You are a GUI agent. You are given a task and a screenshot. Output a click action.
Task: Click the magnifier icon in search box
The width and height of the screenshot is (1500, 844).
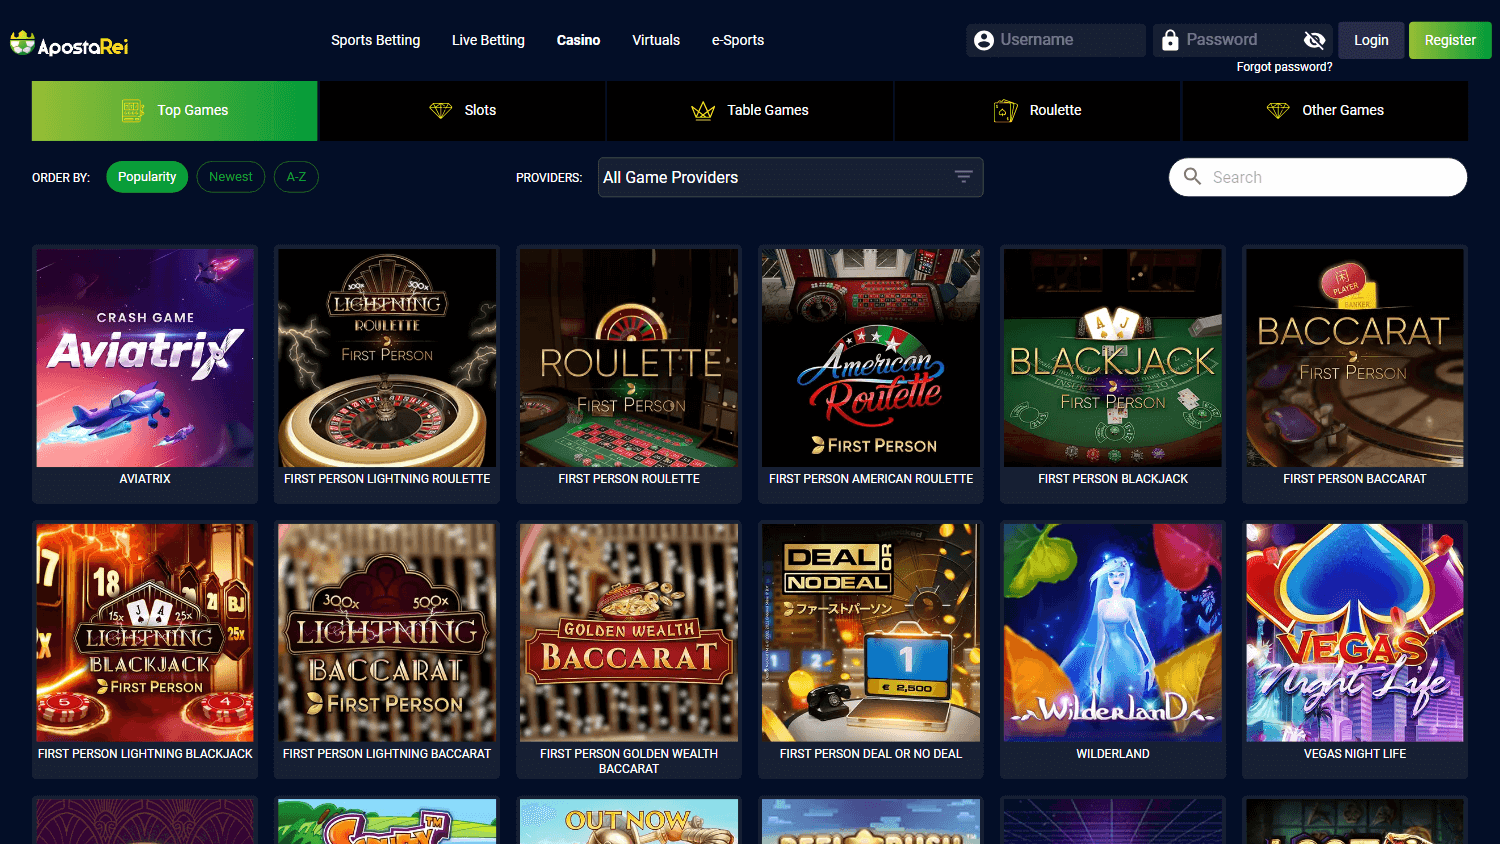click(x=1192, y=177)
